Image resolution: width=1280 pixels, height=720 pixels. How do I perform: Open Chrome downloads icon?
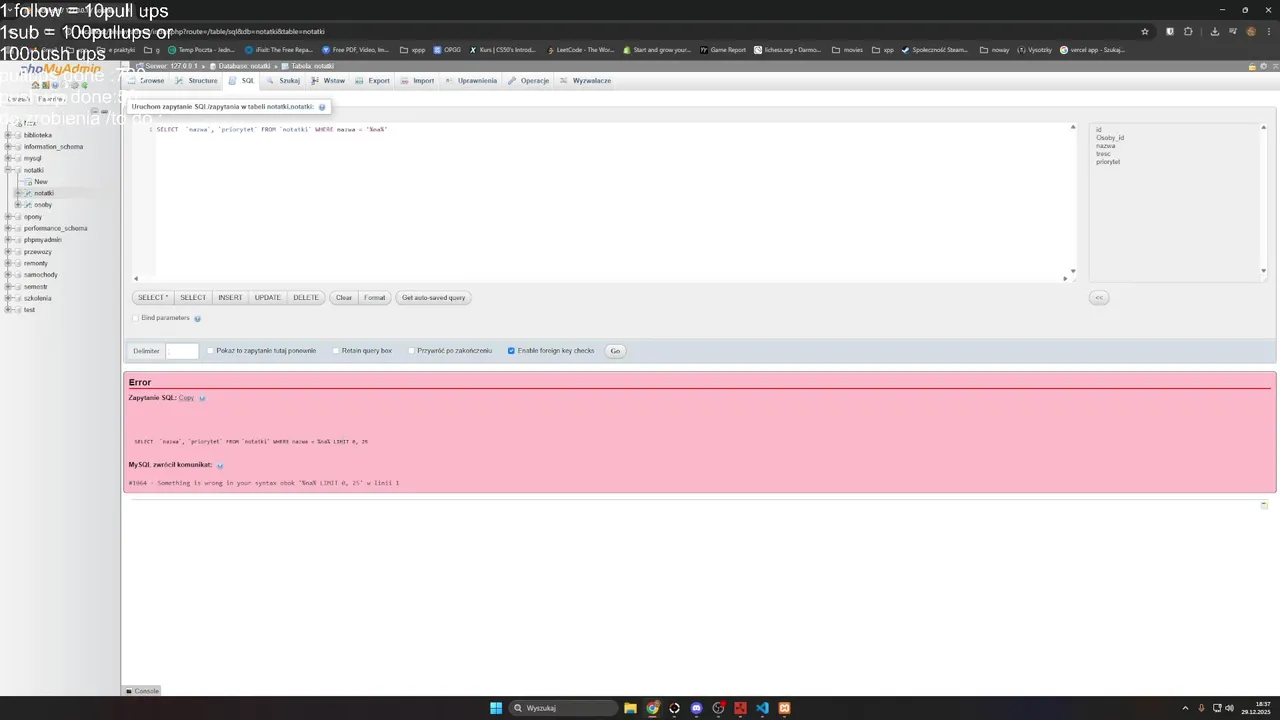1215,31
